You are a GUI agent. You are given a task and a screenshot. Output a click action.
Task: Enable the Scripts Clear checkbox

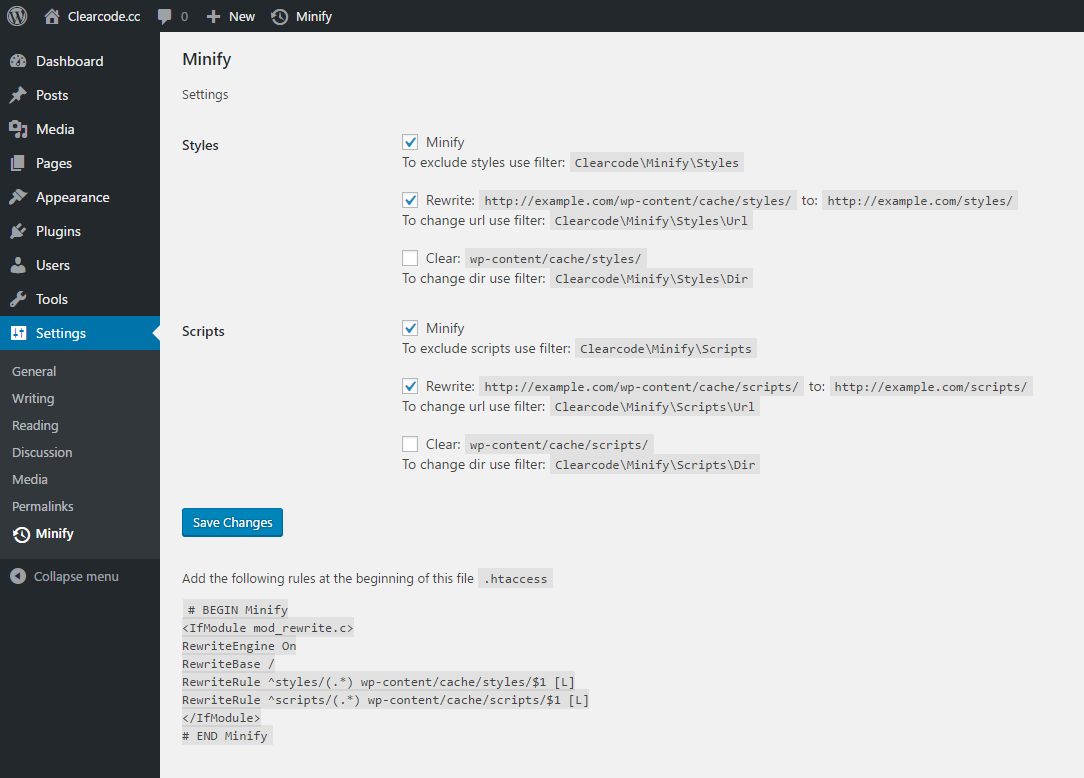click(x=410, y=444)
